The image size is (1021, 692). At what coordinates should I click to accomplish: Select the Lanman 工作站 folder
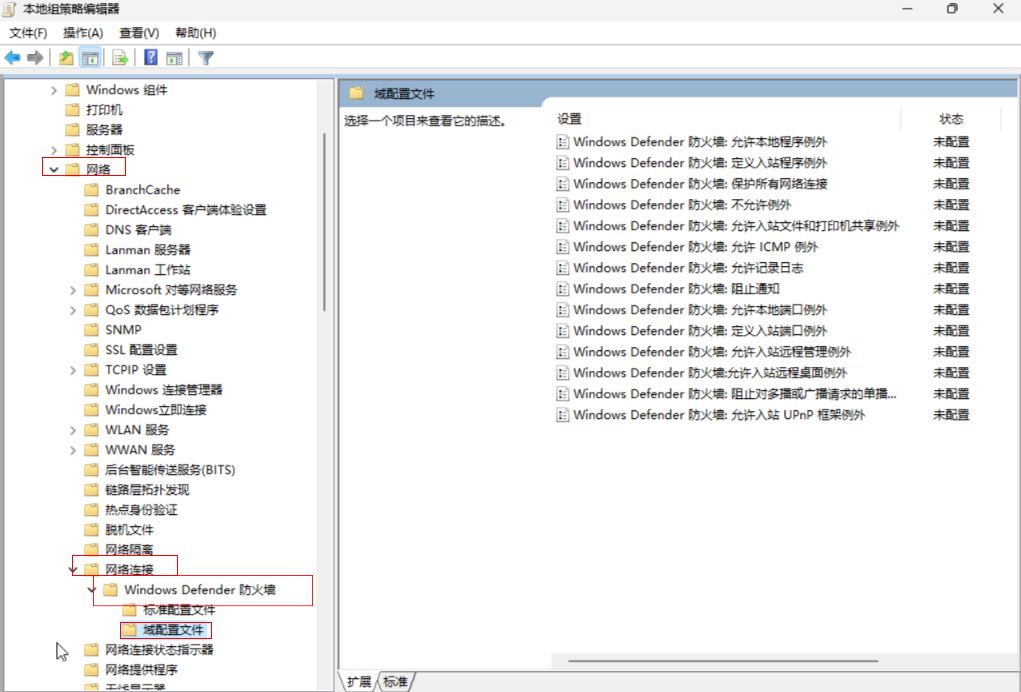tap(148, 270)
